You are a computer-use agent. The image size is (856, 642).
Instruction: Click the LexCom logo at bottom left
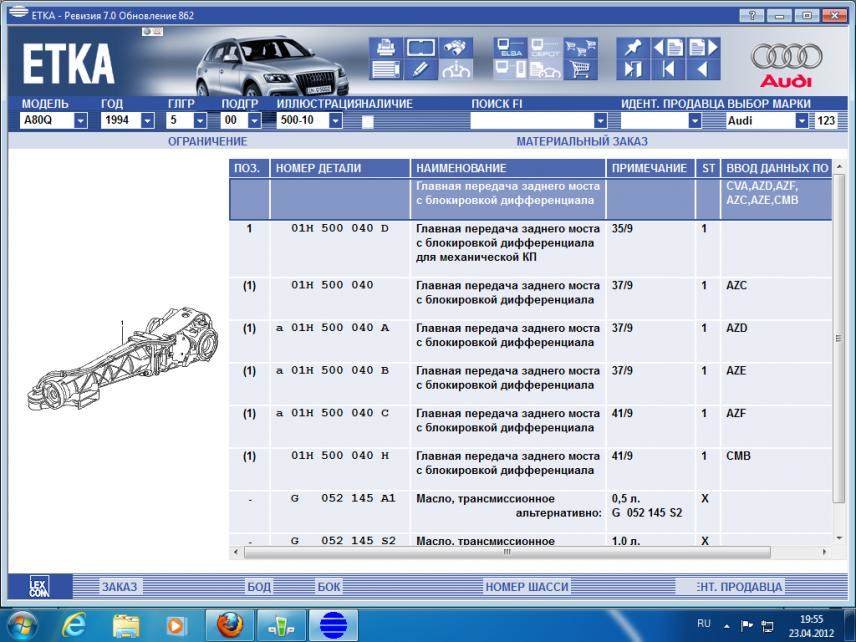pyautogui.click(x=39, y=586)
